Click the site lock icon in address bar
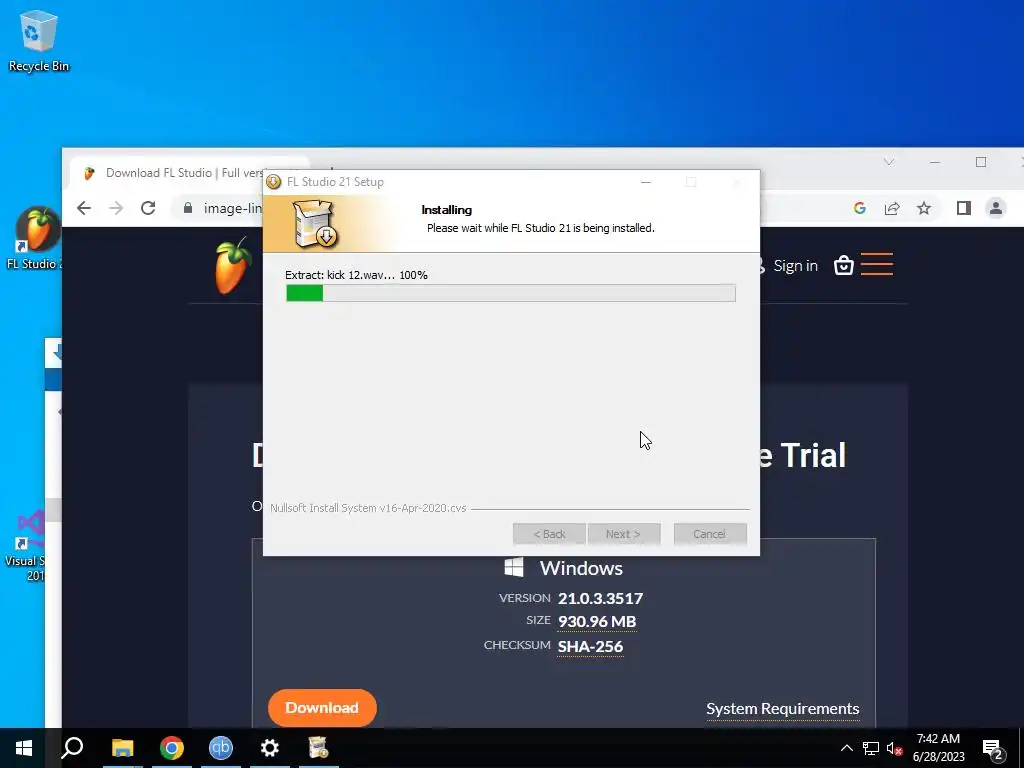 click(x=188, y=208)
